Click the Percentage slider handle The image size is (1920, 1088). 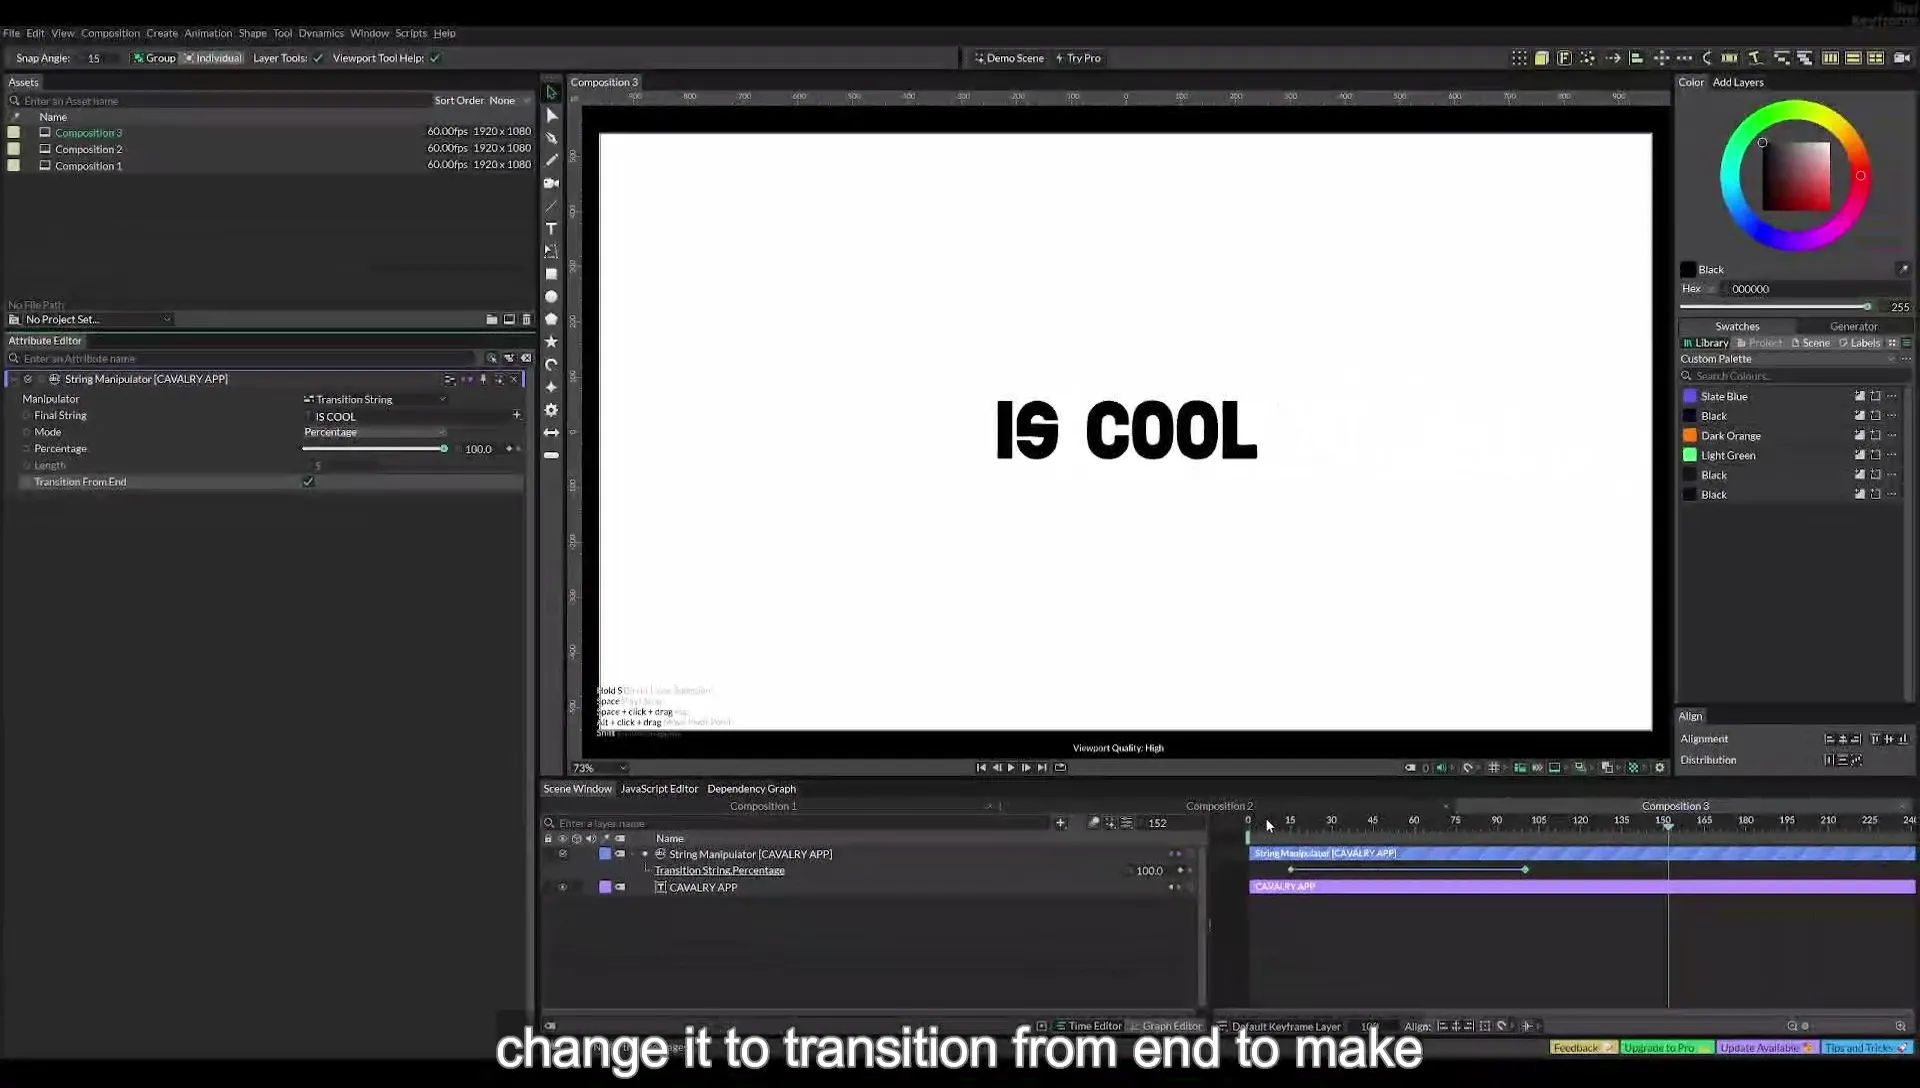(x=444, y=449)
